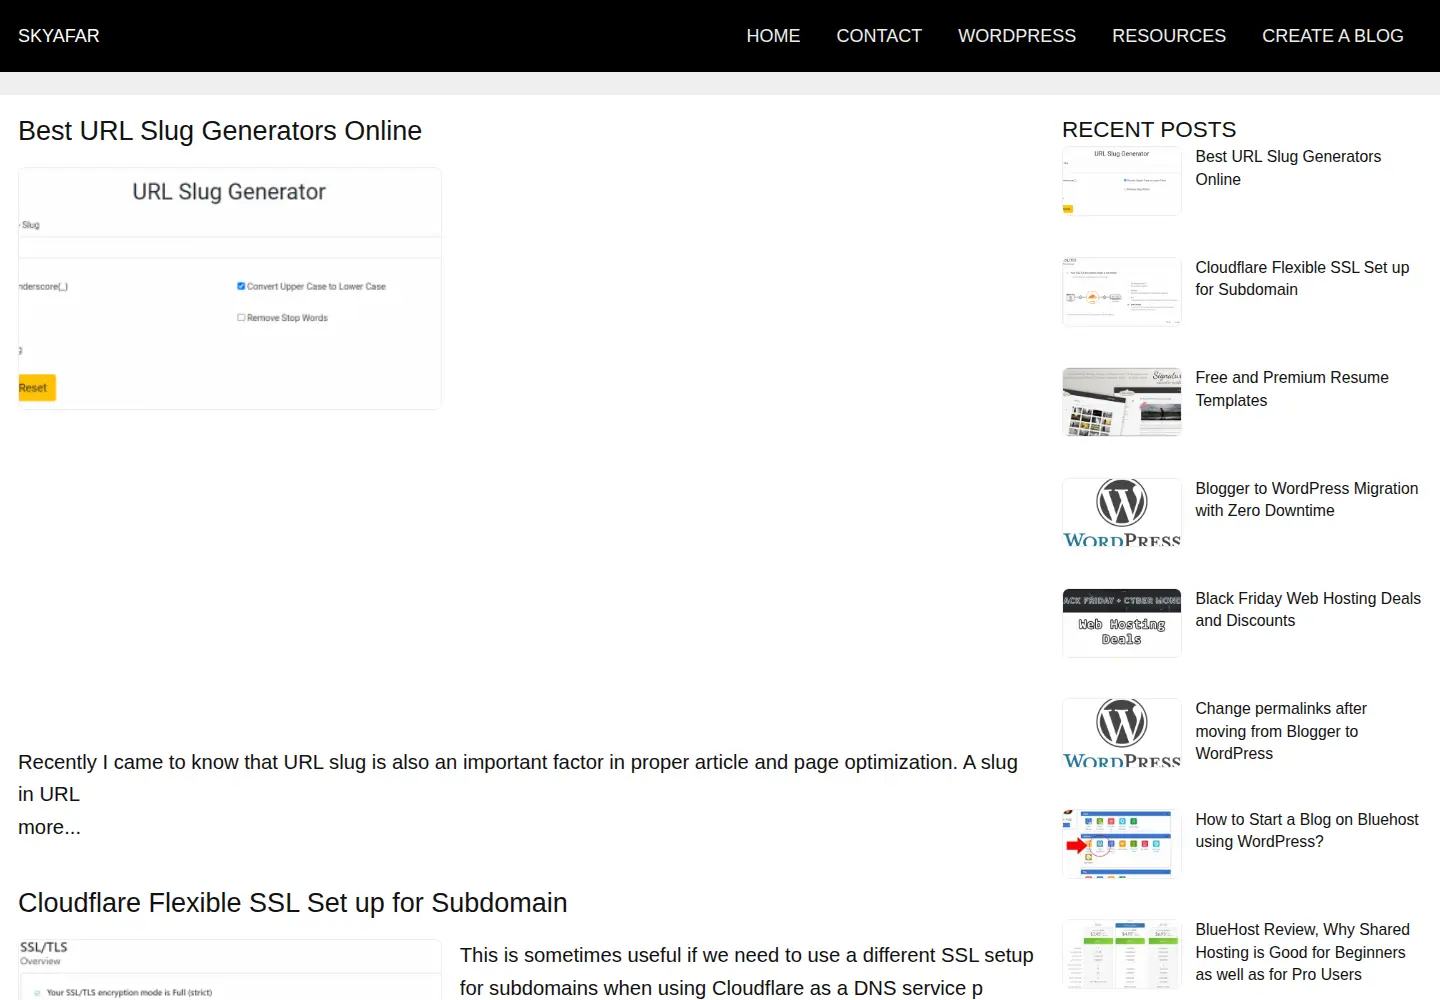The height and width of the screenshot is (1000, 1440).
Task: Open the 'Best URL Slug Generators Online' article heading
Action: 220,131
